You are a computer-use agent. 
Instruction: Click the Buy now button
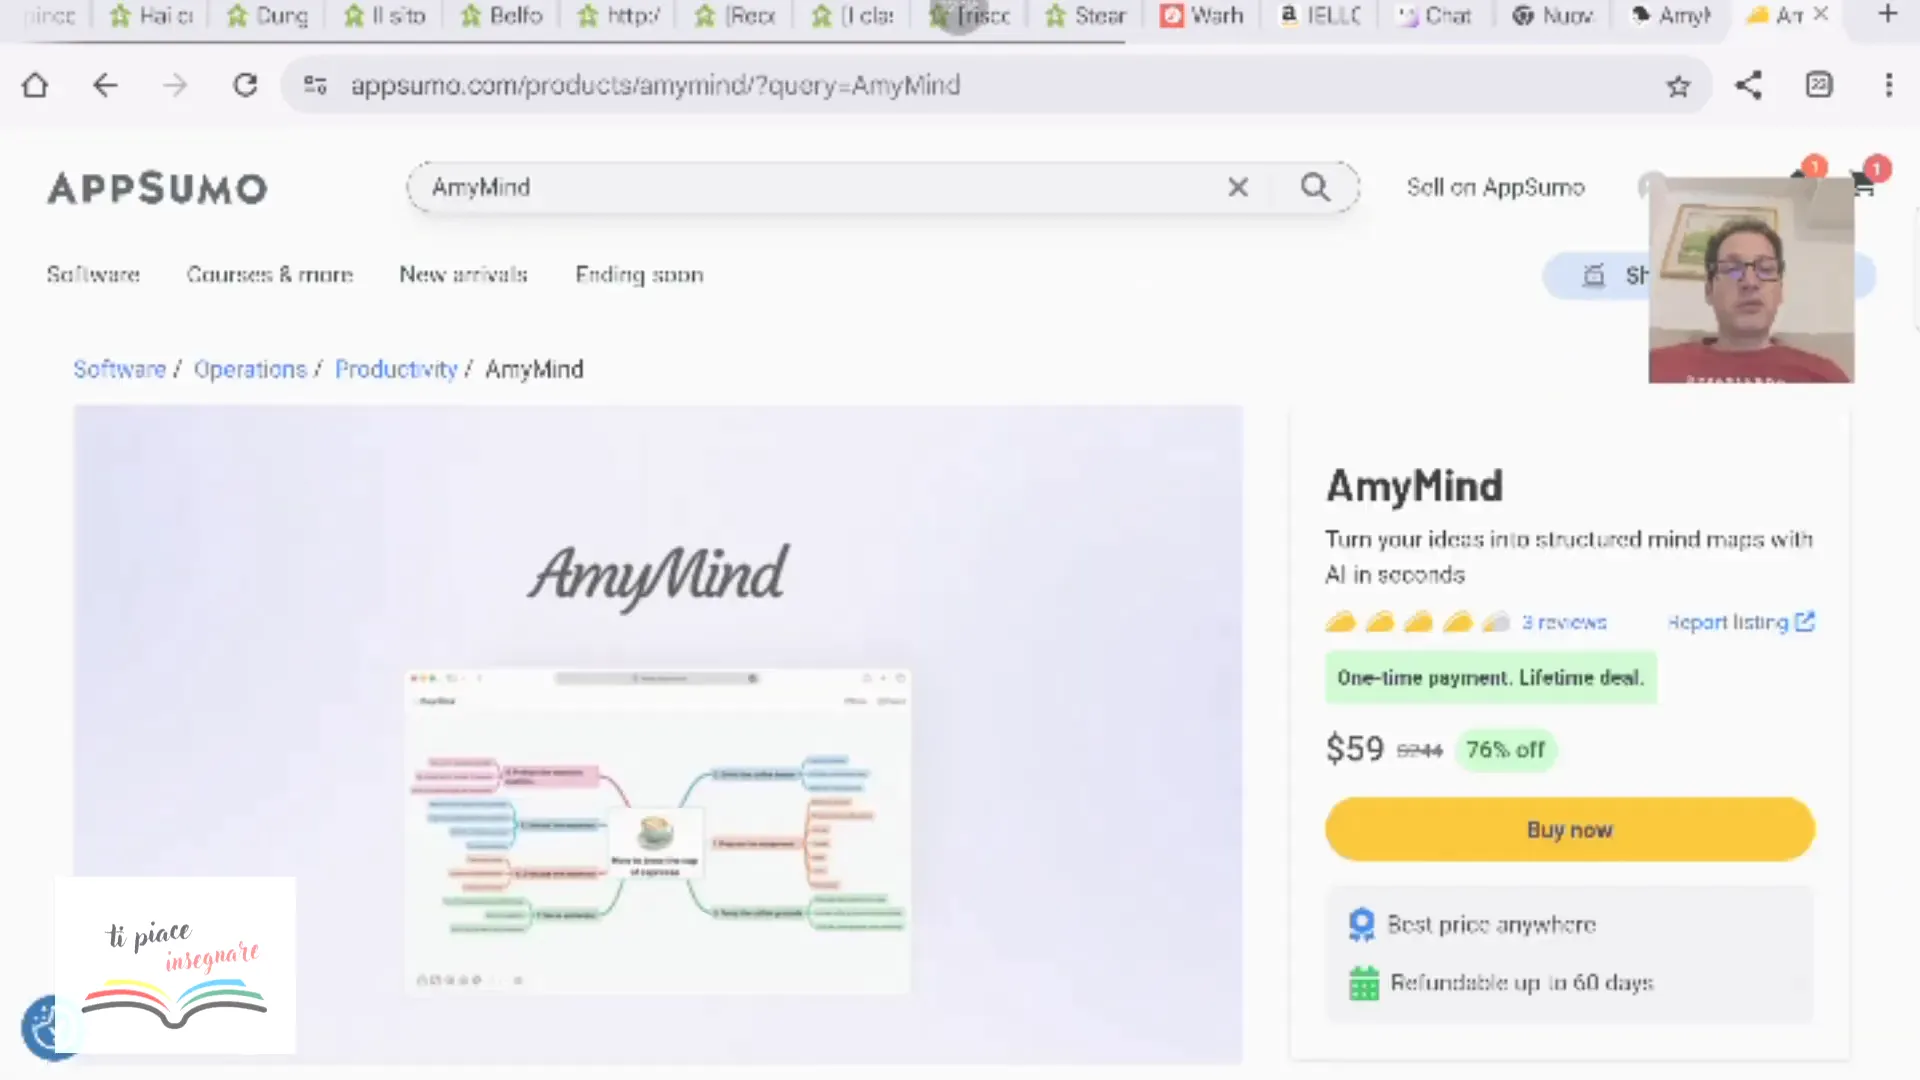[x=1570, y=829]
